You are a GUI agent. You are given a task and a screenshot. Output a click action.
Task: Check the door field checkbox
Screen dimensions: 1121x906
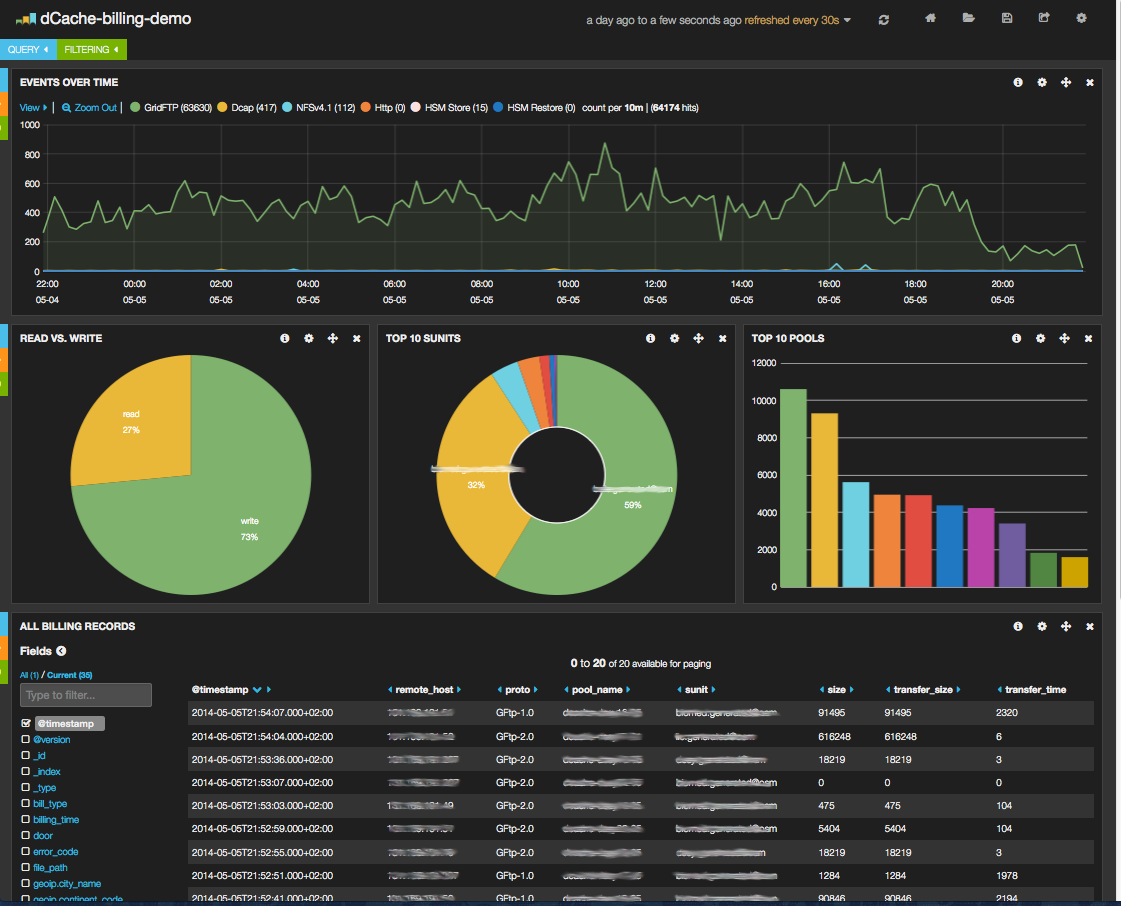pos(26,835)
